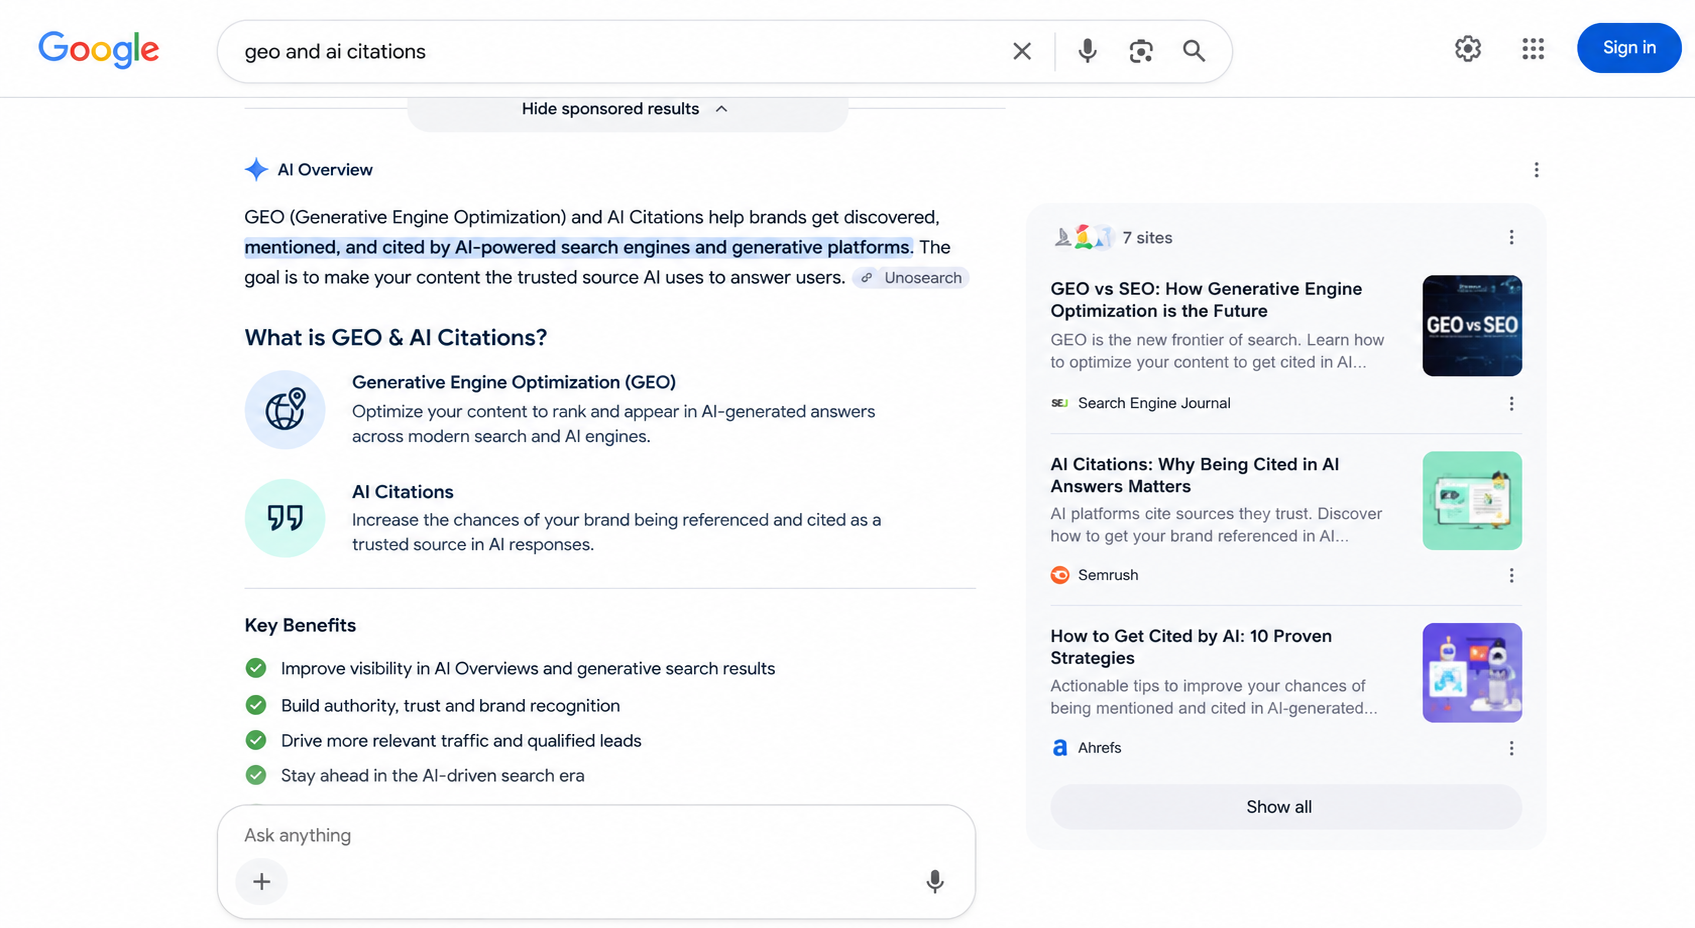Start voice search with the microphone icon
This screenshot has height=928, width=1695.
click(x=1087, y=51)
